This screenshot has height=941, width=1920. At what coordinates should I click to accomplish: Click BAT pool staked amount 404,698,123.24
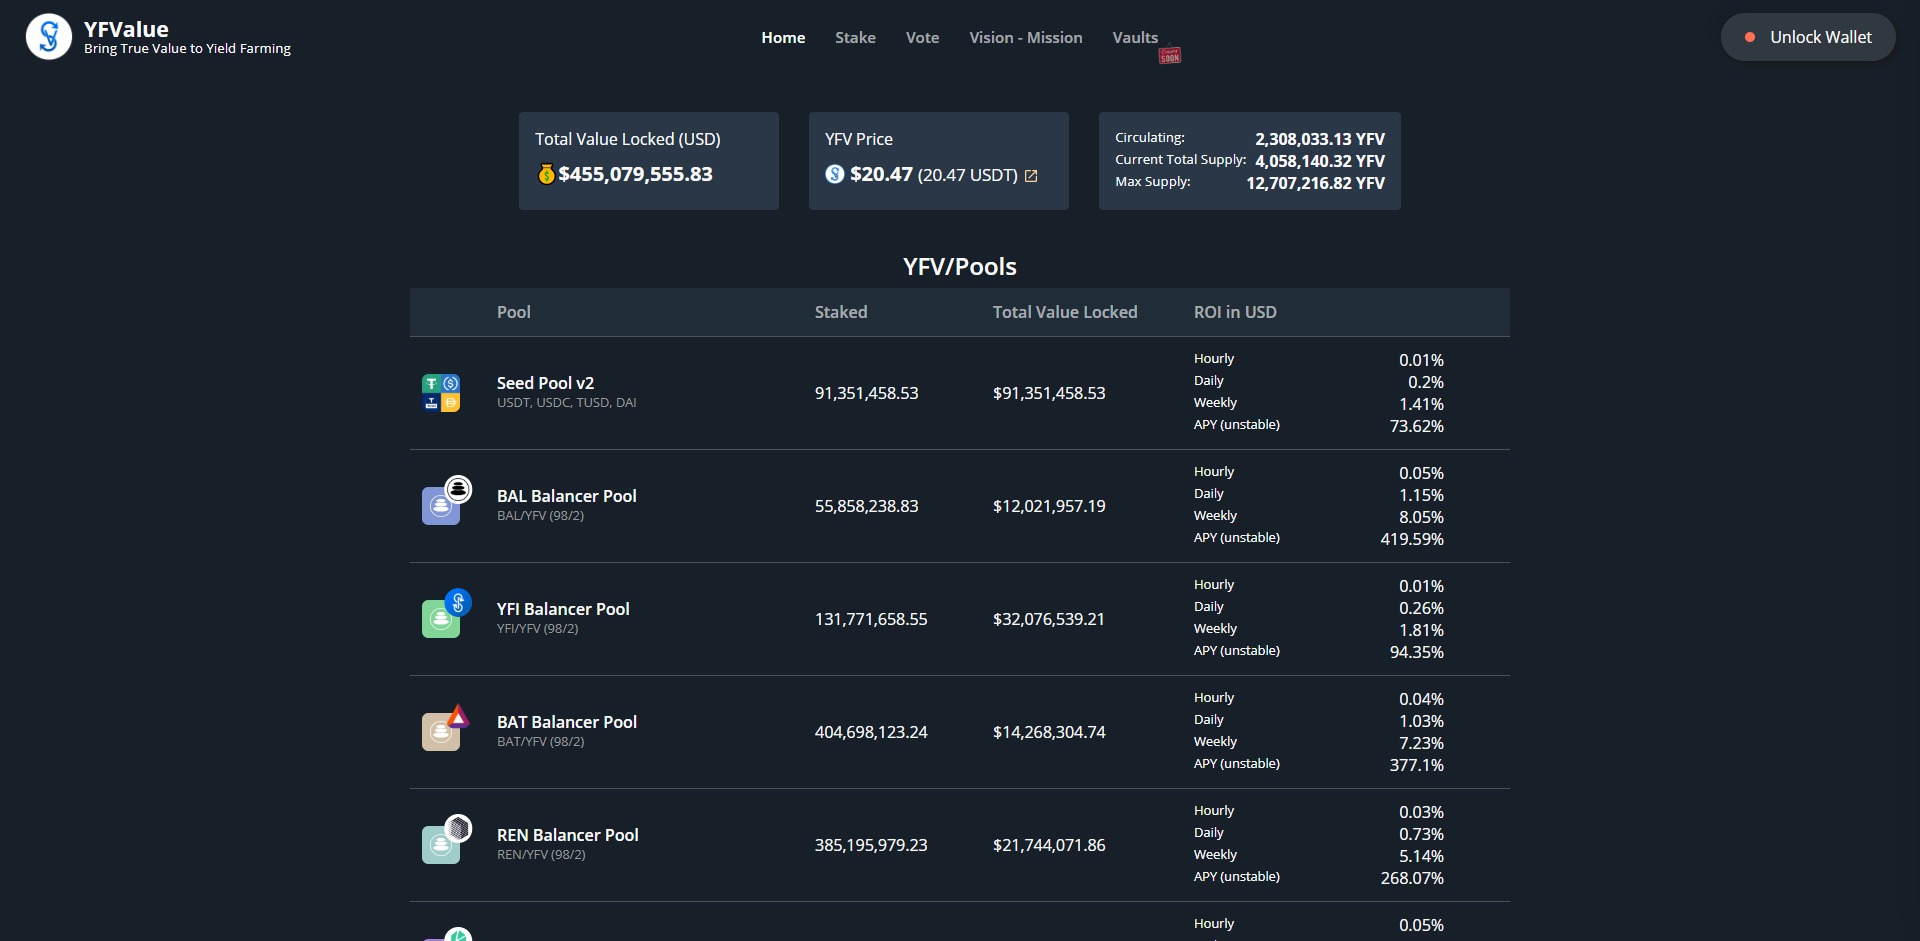[871, 732]
